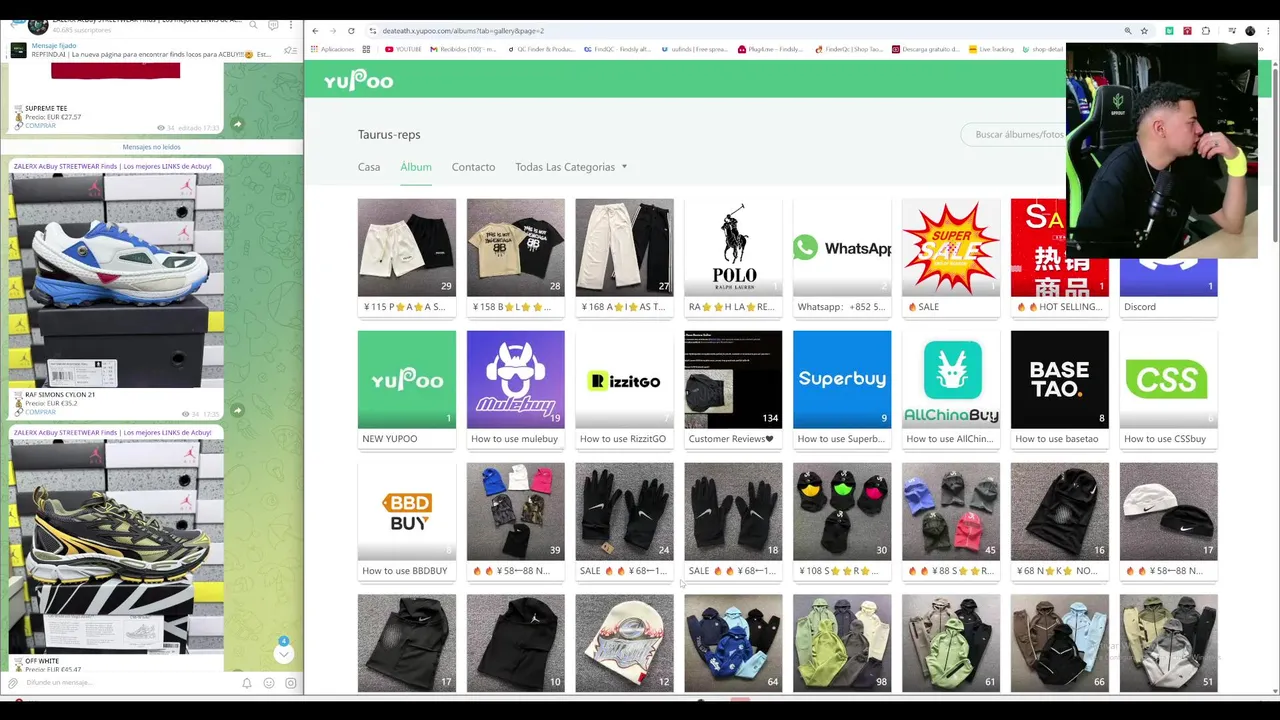Open the How to use CSSbuy album
The image size is (1280, 720).
[1169, 389]
